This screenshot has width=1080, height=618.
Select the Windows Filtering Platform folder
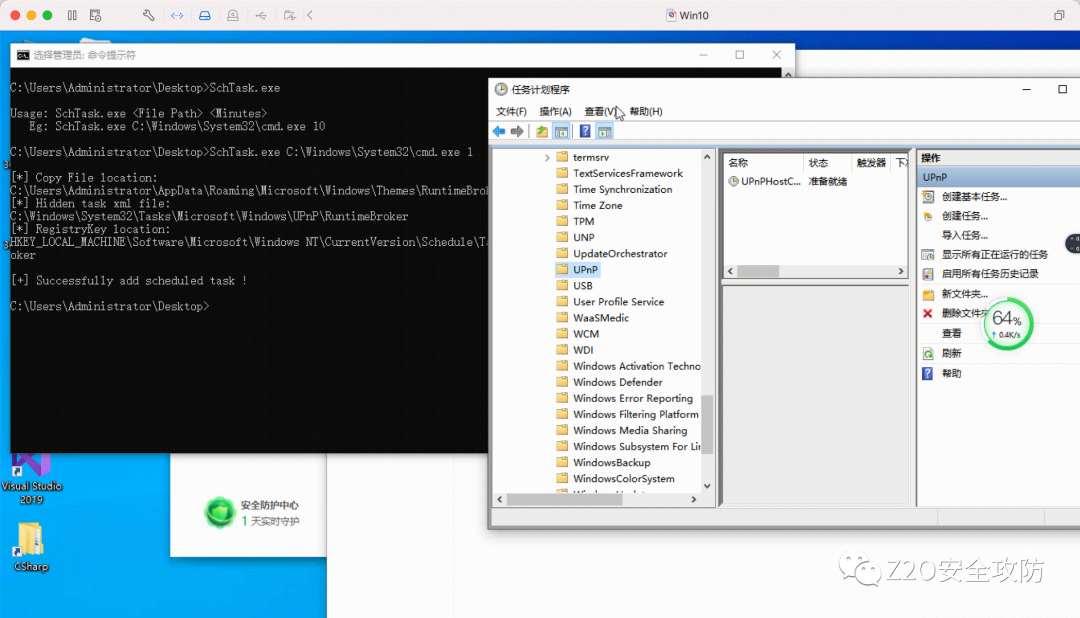point(636,414)
